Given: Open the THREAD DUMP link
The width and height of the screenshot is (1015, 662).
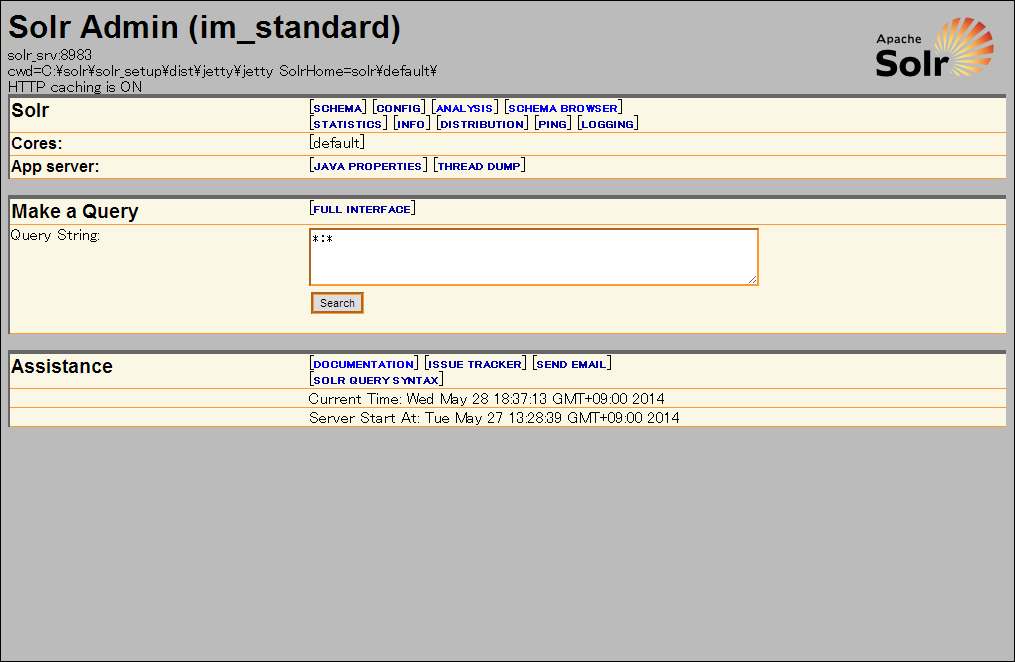Looking at the screenshot, I should [x=479, y=166].
